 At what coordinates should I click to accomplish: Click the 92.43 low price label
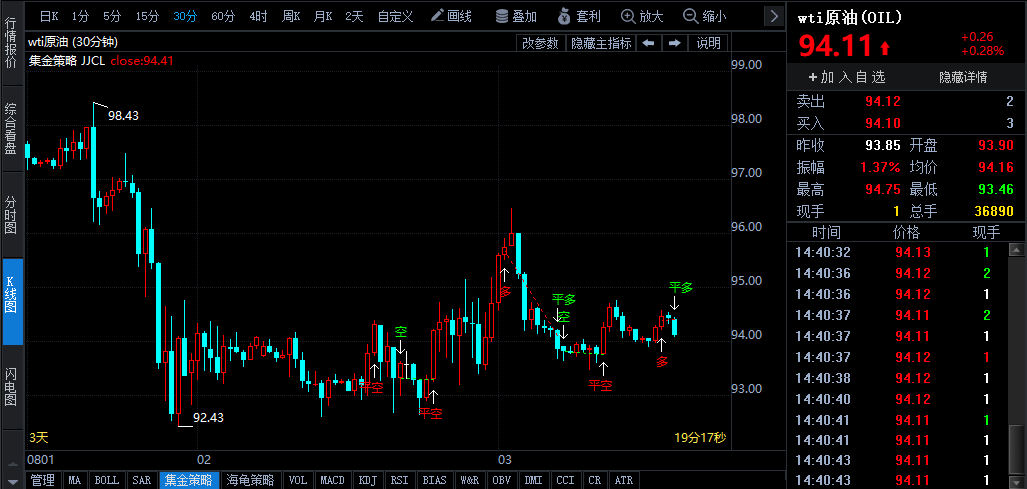pos(208,417)
